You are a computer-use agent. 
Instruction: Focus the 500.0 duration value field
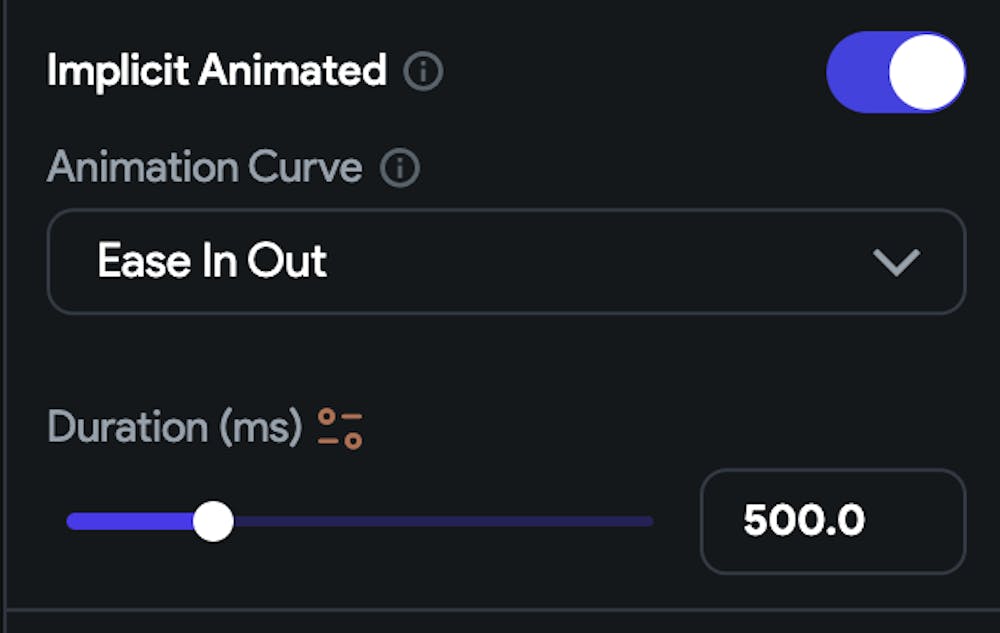832,521
